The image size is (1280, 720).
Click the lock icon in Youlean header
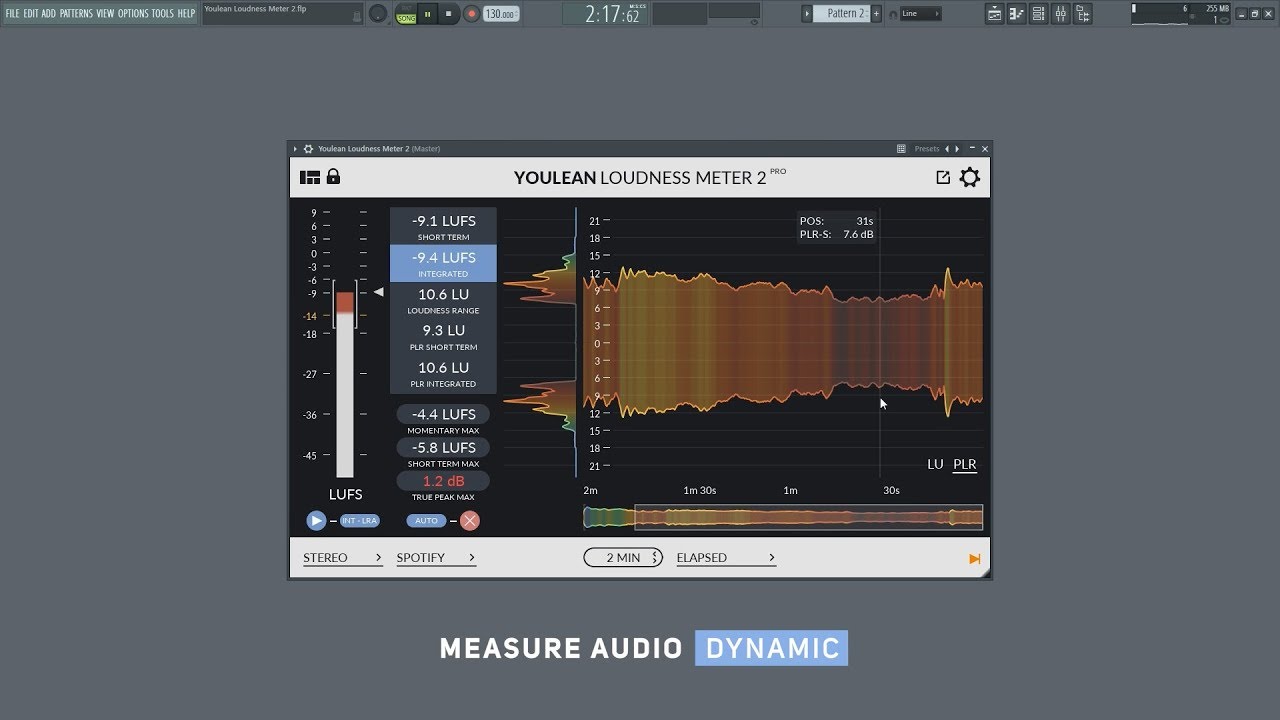click(x=333, y=176)
